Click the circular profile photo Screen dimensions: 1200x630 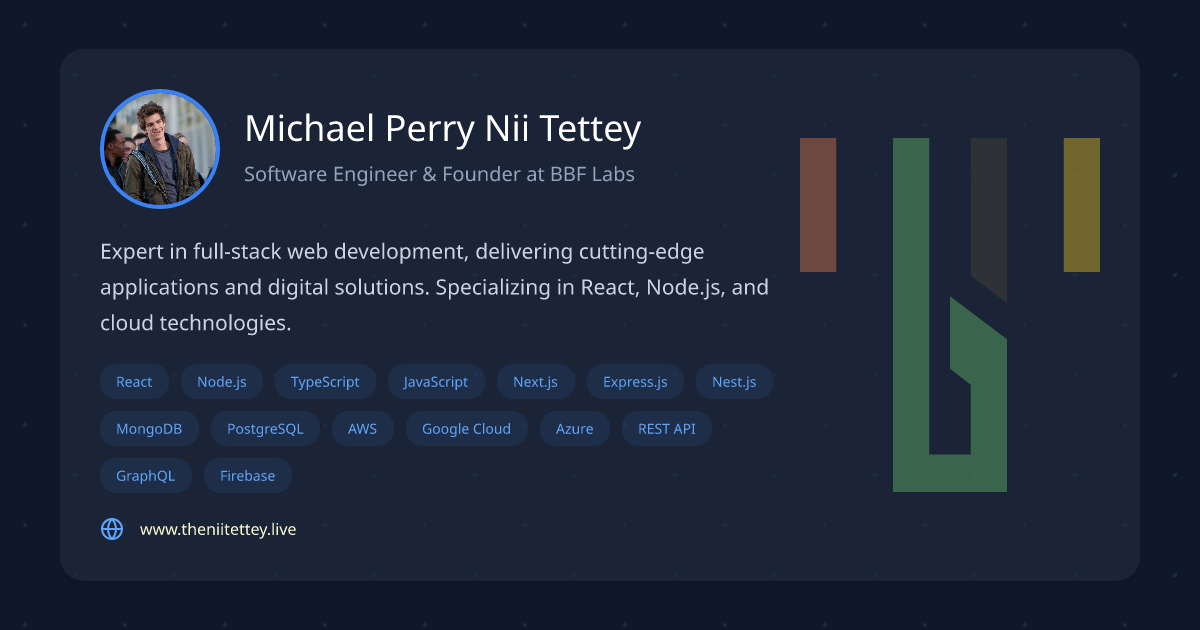[x=160, y=149]
